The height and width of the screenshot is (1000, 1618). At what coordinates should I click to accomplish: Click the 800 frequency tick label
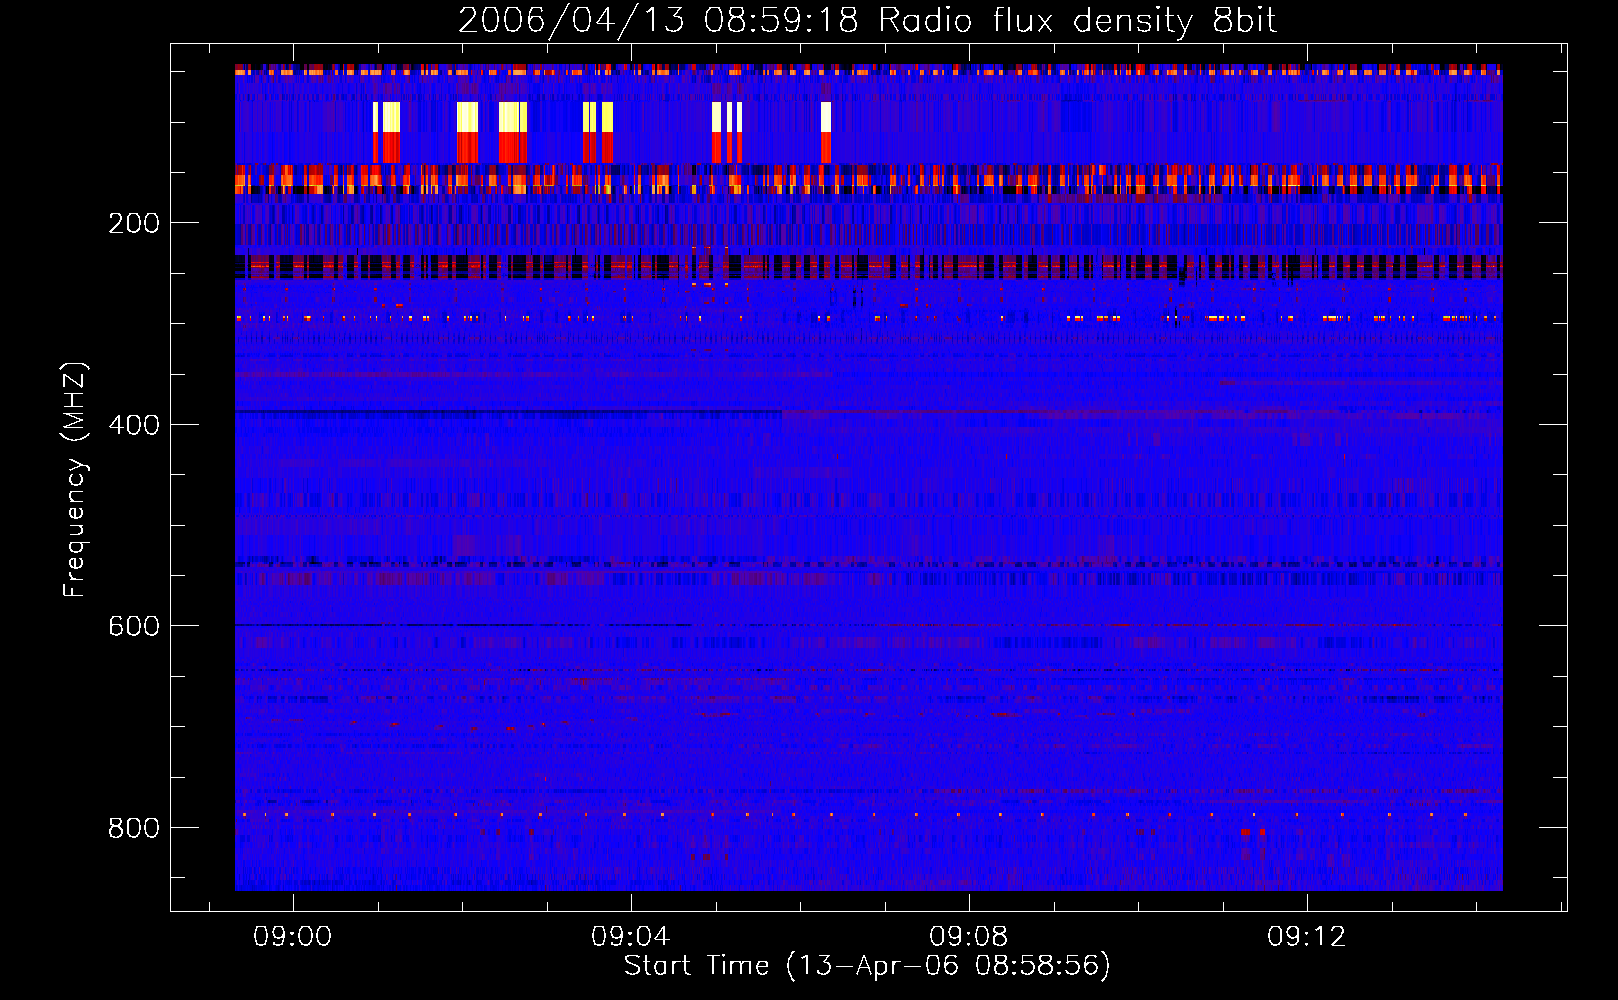pos(134,828)
